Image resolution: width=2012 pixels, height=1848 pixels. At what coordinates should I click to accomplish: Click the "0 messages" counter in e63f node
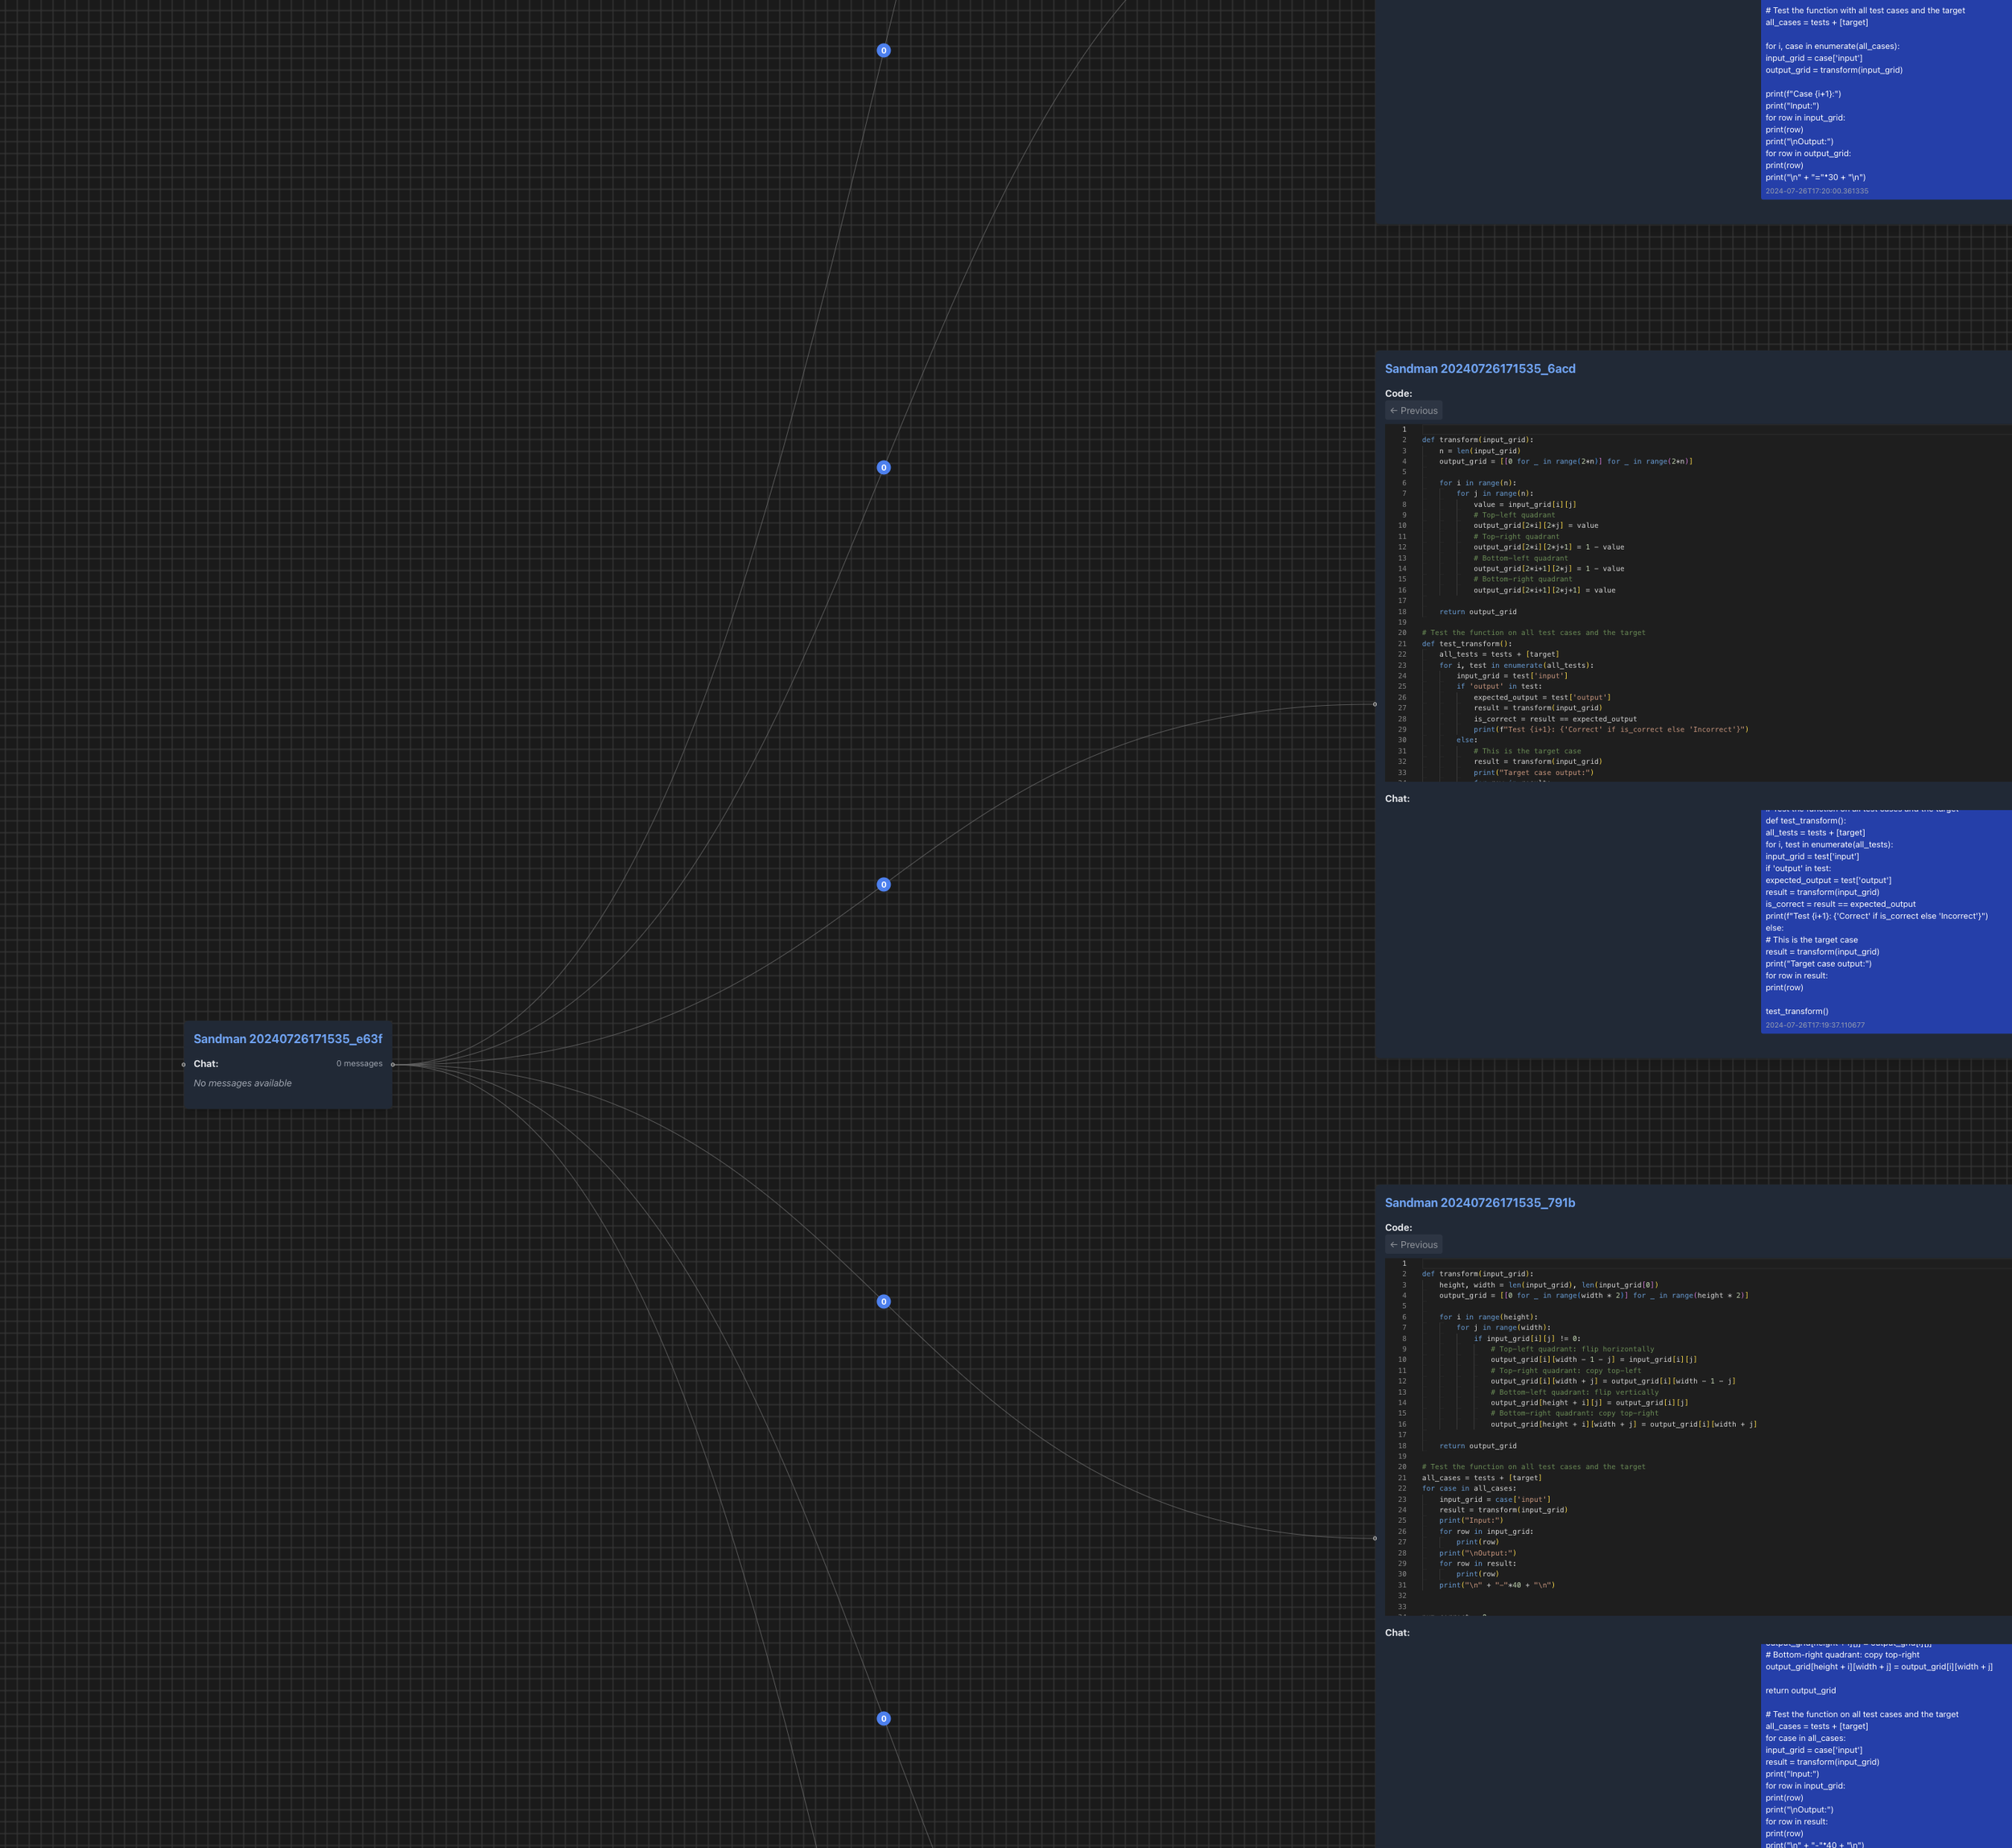(359, 1064)
